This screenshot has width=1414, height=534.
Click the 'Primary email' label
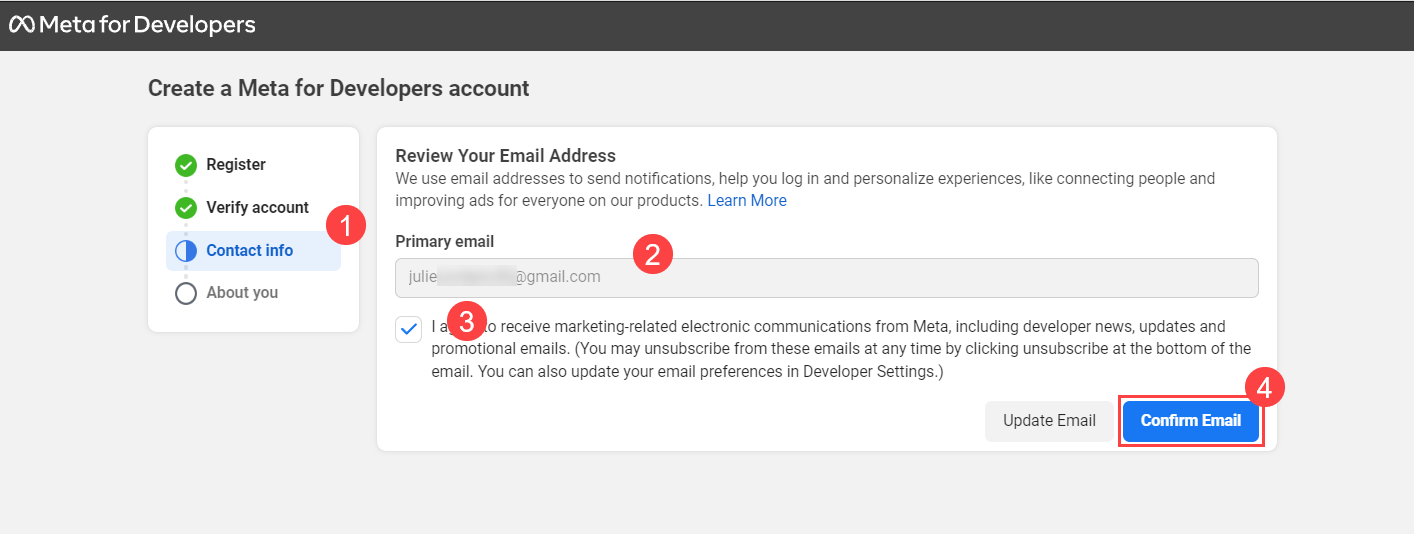(x=445, y=242)
